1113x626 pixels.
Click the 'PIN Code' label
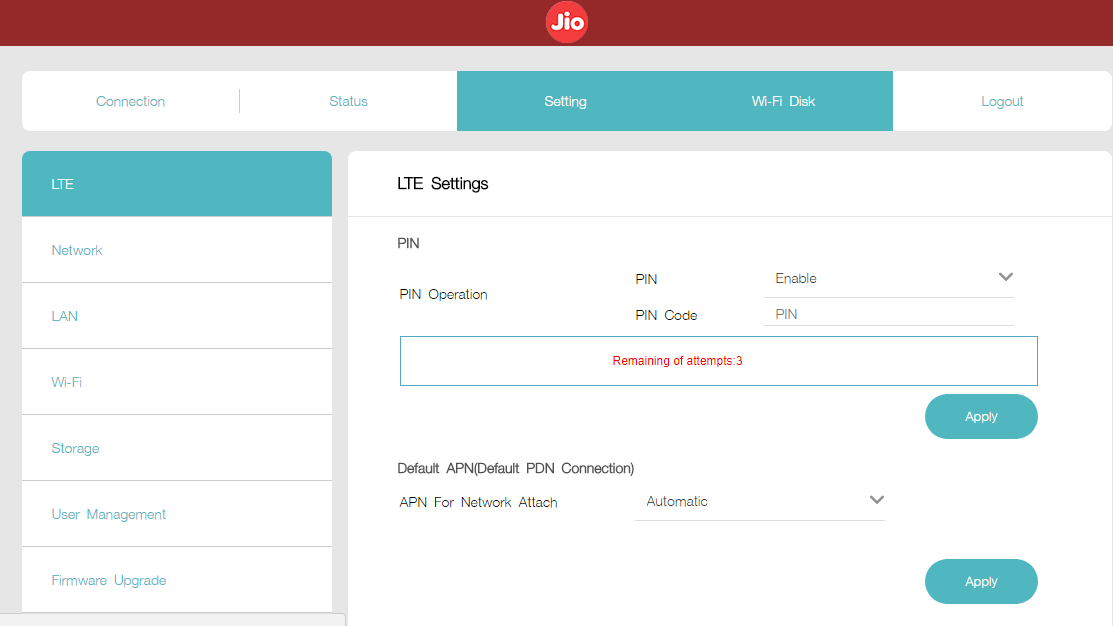pos(666,315)
